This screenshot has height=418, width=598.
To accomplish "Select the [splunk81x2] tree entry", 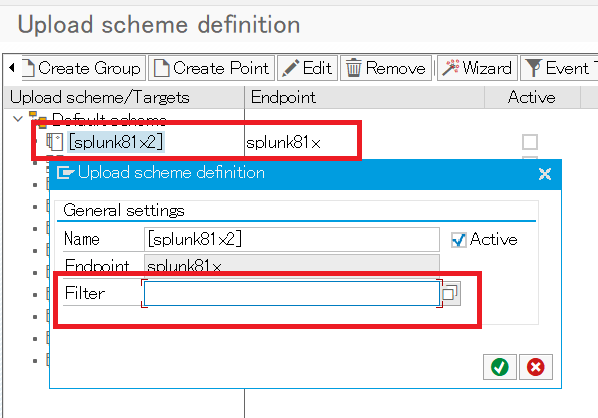I will (116, 142).
